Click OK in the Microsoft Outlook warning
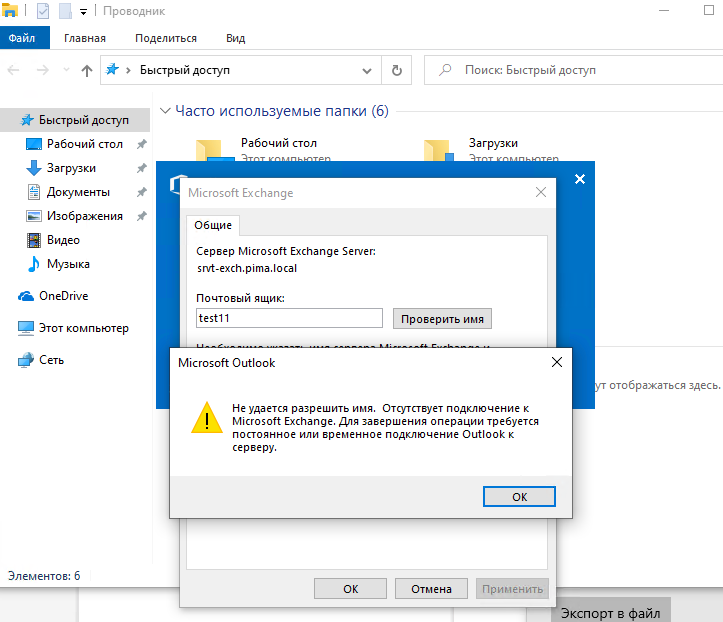 pos(519,497)
